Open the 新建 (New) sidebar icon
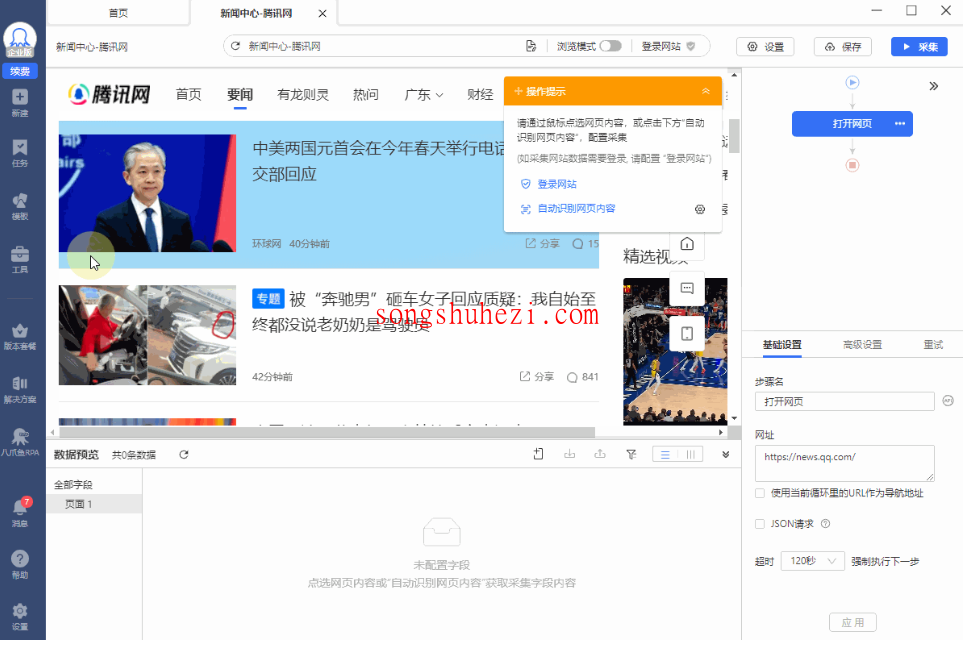The height and width of the screenshot is (645, 972). point(20,102)
